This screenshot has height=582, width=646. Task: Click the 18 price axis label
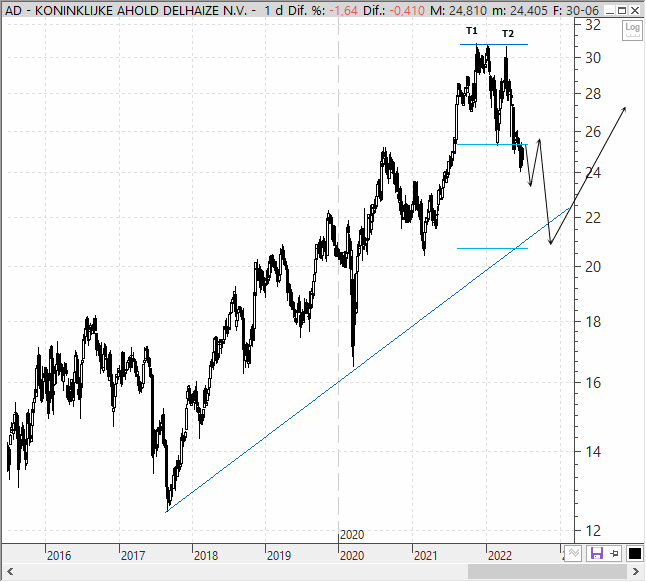tap(593, 322)
